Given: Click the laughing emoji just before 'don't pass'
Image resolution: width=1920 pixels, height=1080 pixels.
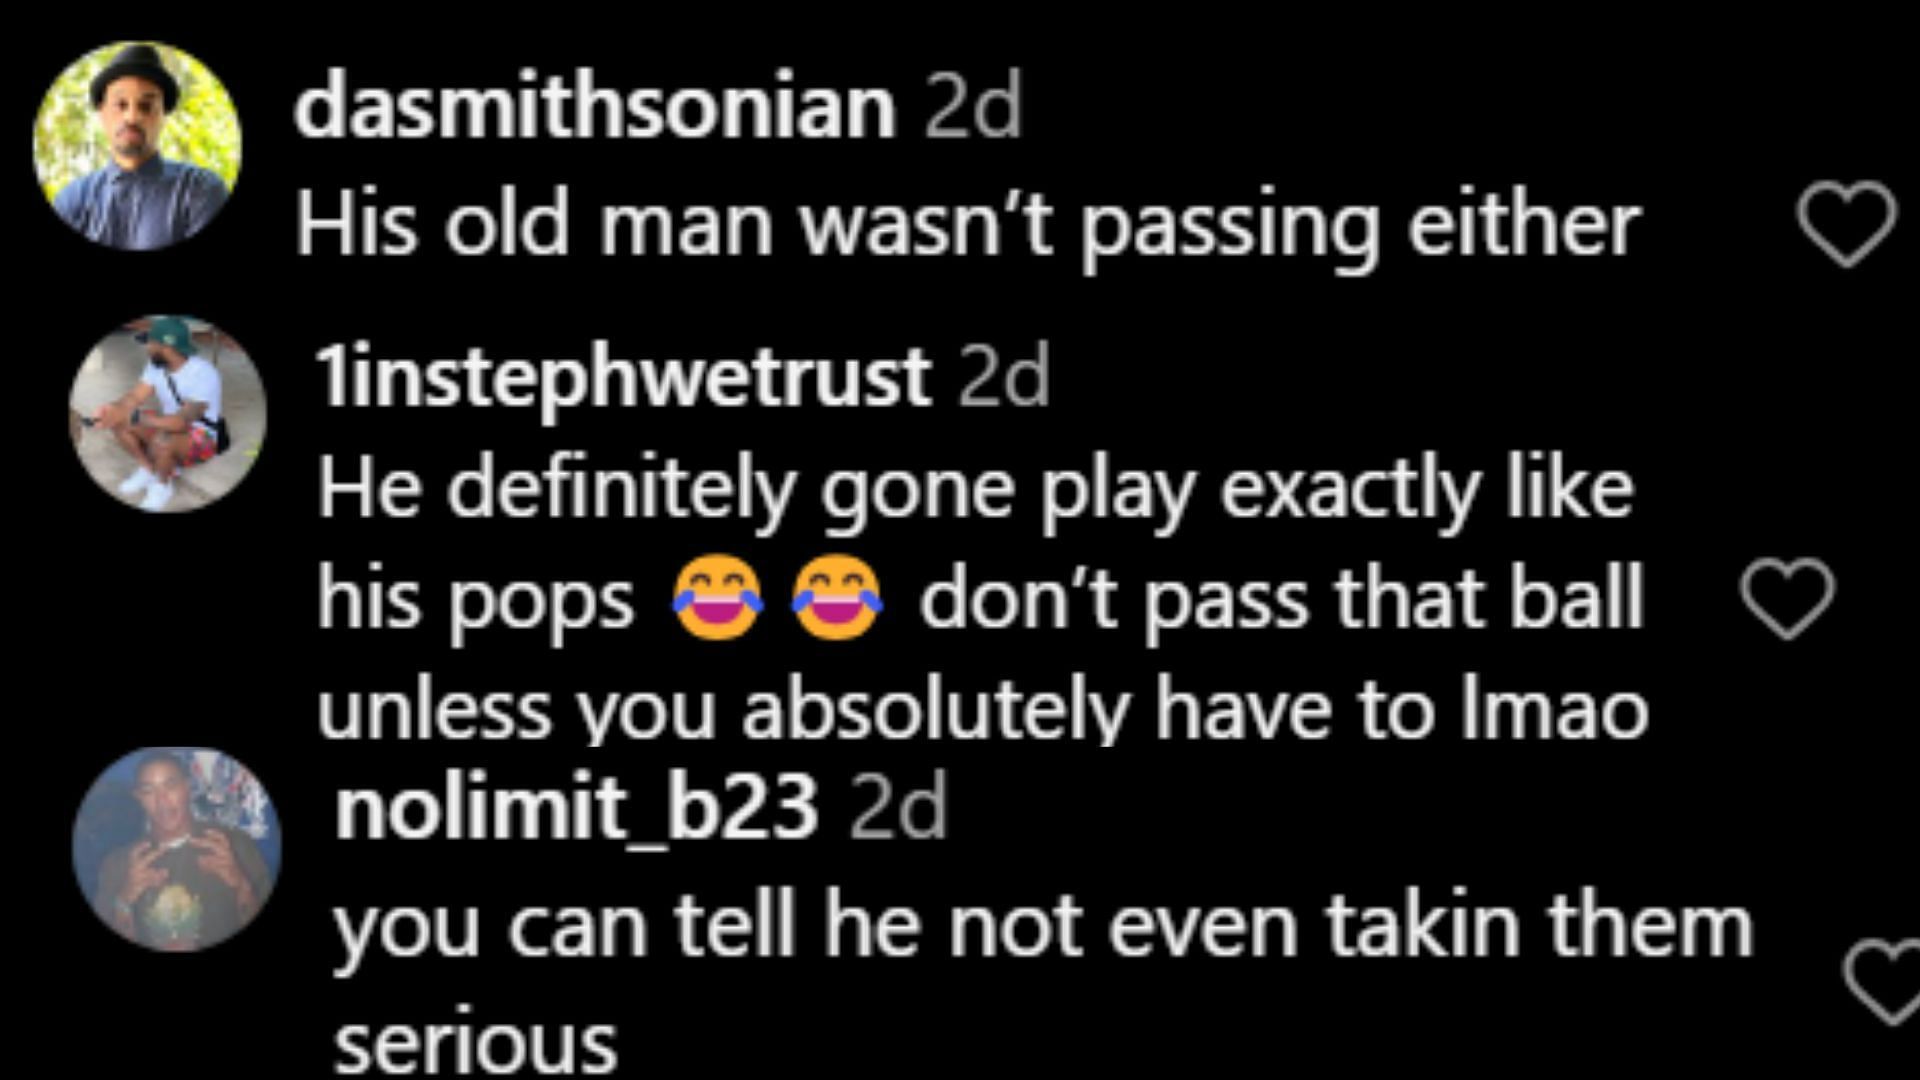Looking at the screenshot, I should 837,597.
